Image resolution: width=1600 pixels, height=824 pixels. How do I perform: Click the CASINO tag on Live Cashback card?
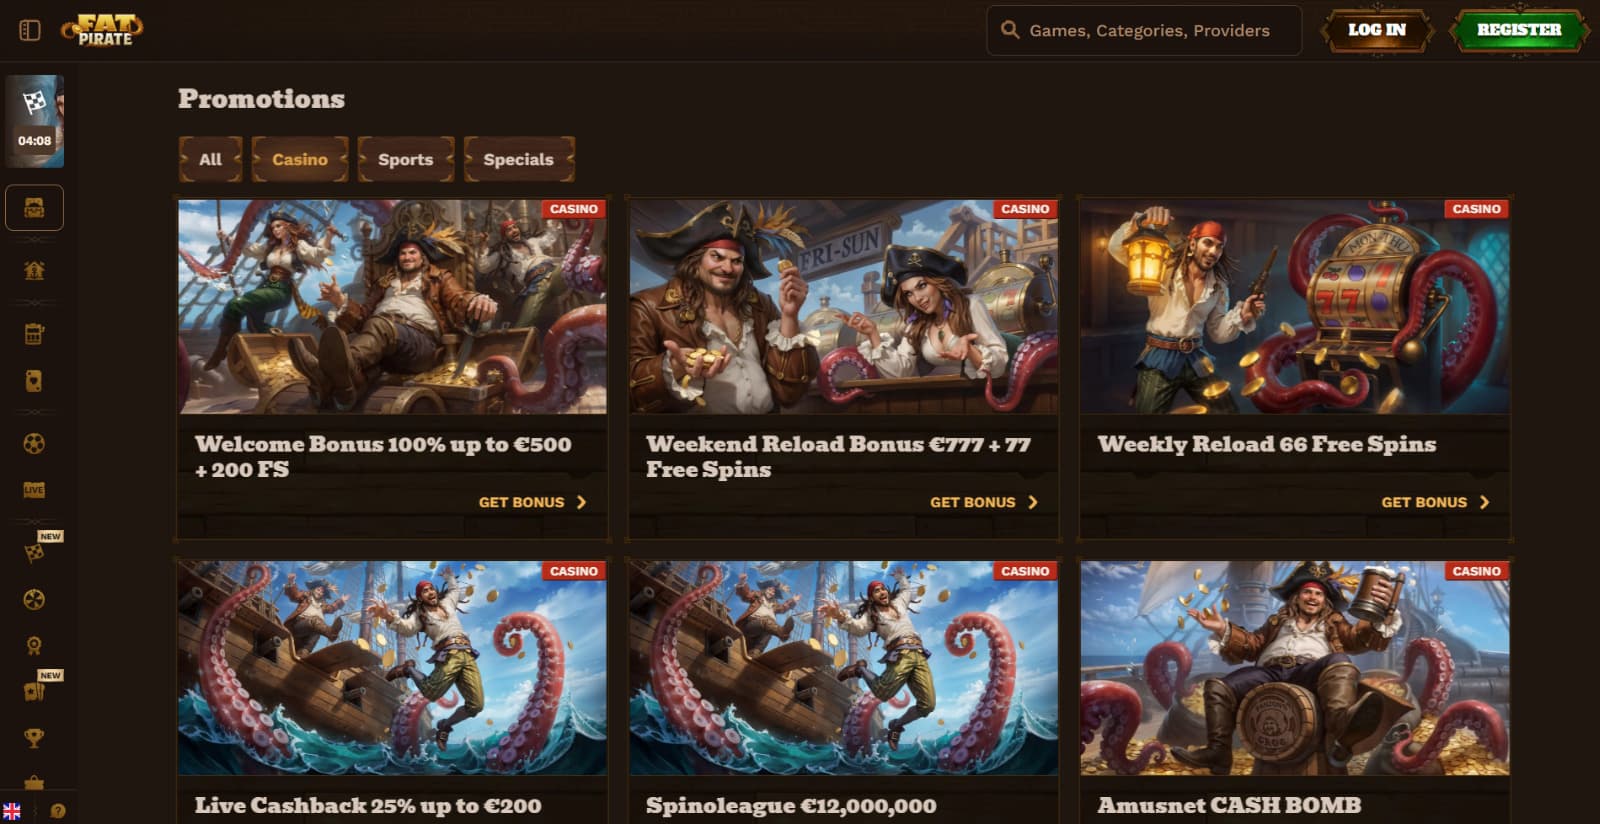pyautogui.click(x=574, y=571)
